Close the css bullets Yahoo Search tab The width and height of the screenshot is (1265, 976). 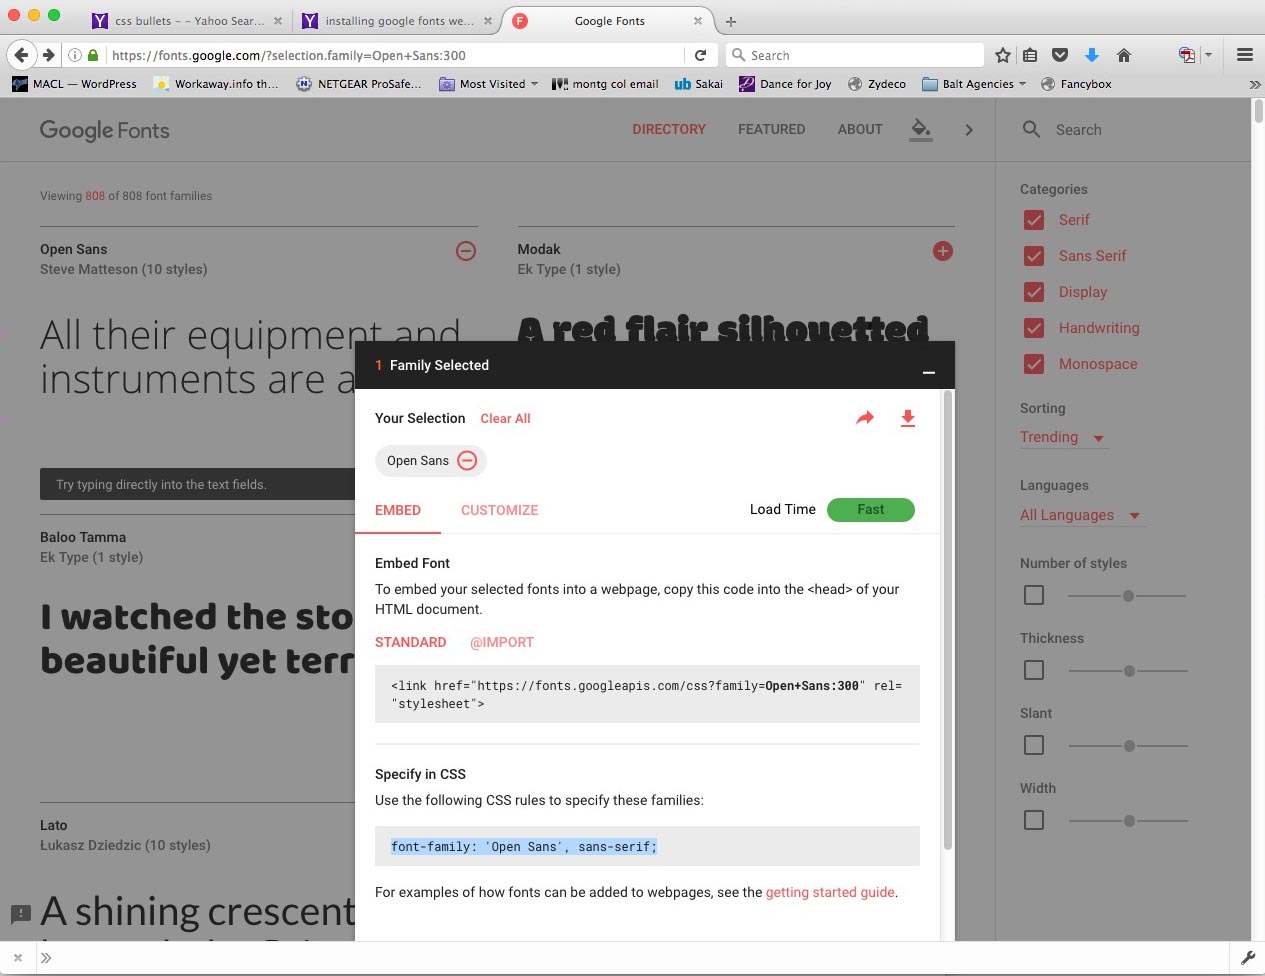[x=278, y=21]
